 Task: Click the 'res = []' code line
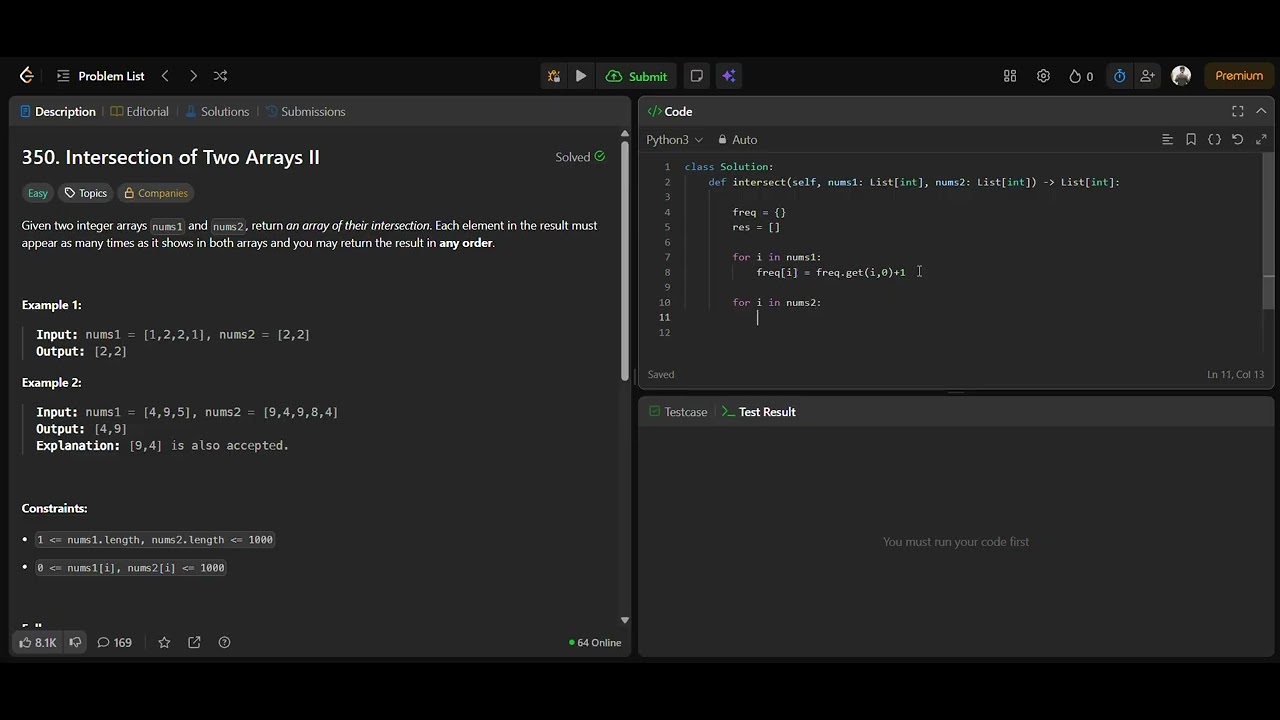point(756,227)
